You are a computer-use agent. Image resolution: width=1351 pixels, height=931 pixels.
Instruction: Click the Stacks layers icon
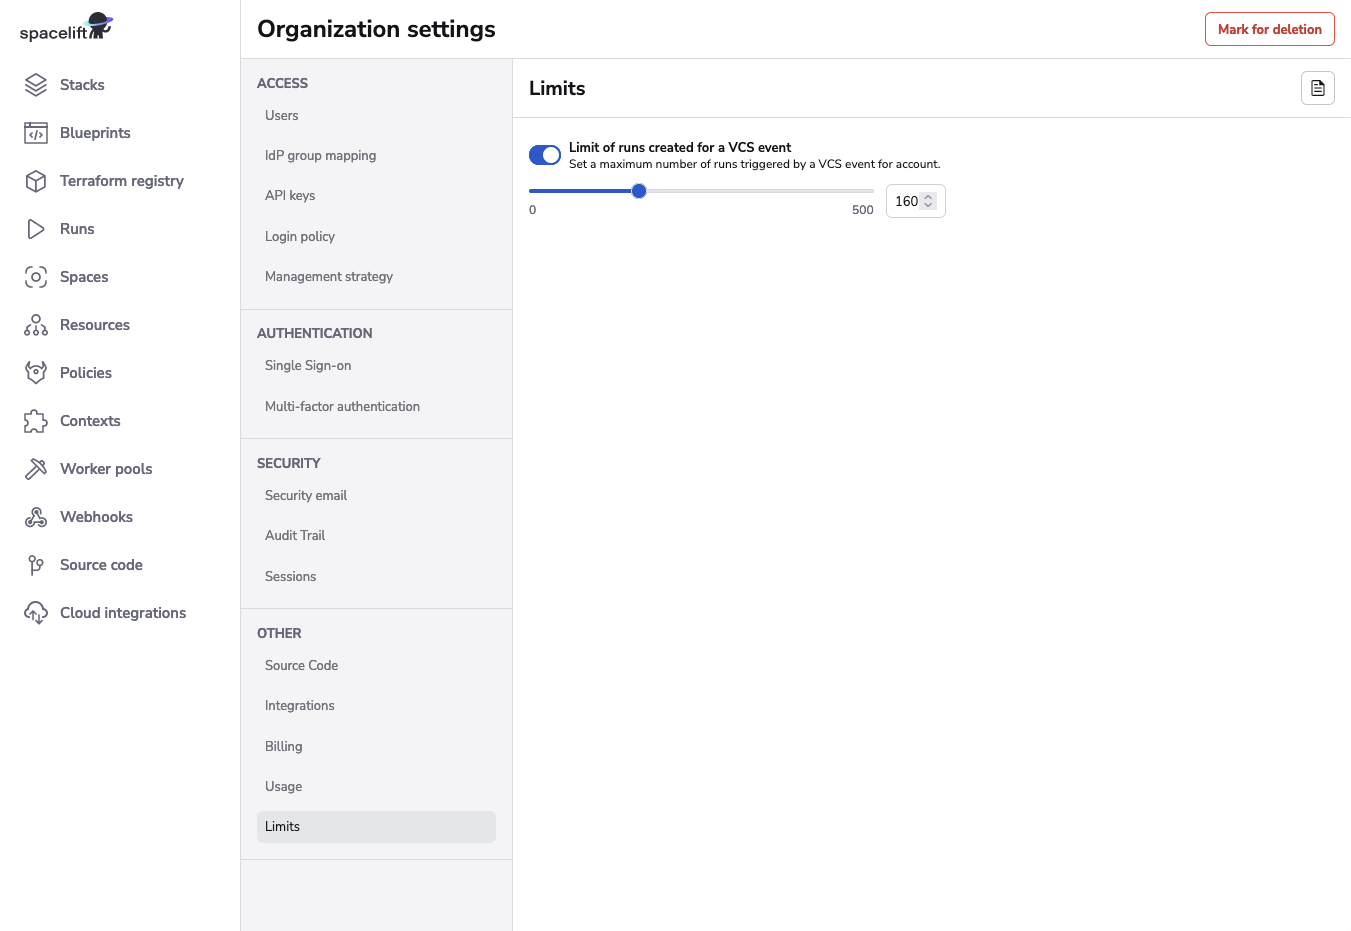point(36,85)
